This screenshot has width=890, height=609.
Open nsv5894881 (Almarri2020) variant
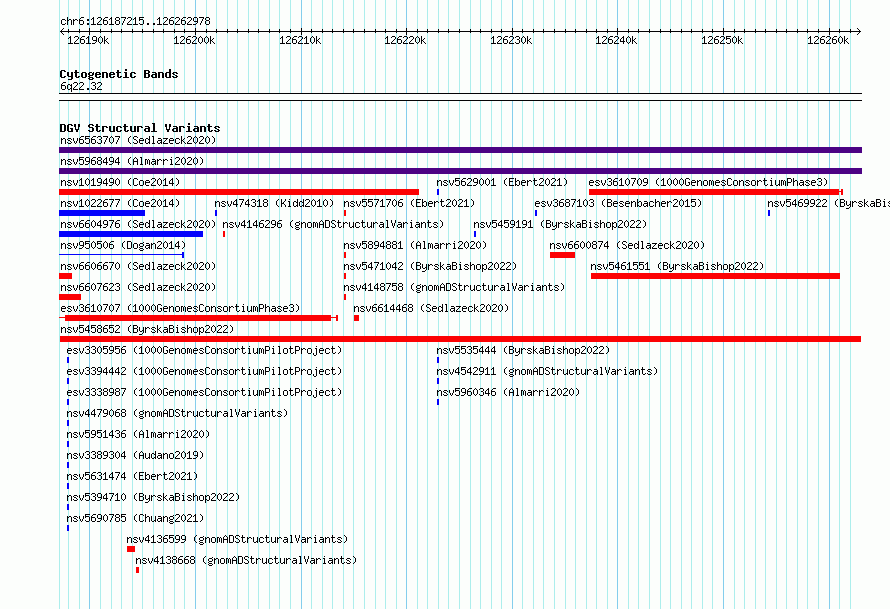[415, 245]
